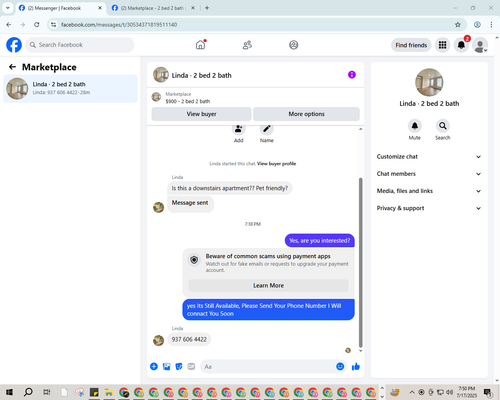Viewport: 500px width, 400px height.
Task: Show hidden system tray icons
Action: [x=412, y=392]
